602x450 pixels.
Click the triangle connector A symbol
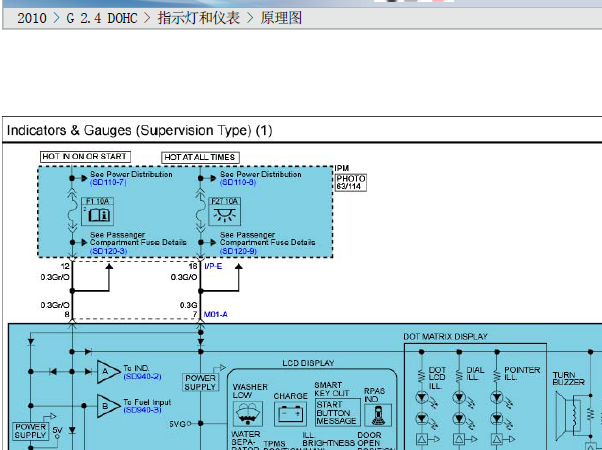pyautogui.click(x=108, y=372)
